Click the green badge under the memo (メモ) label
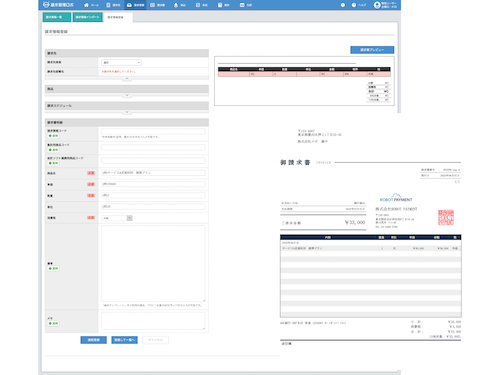 tap(53, 323)
